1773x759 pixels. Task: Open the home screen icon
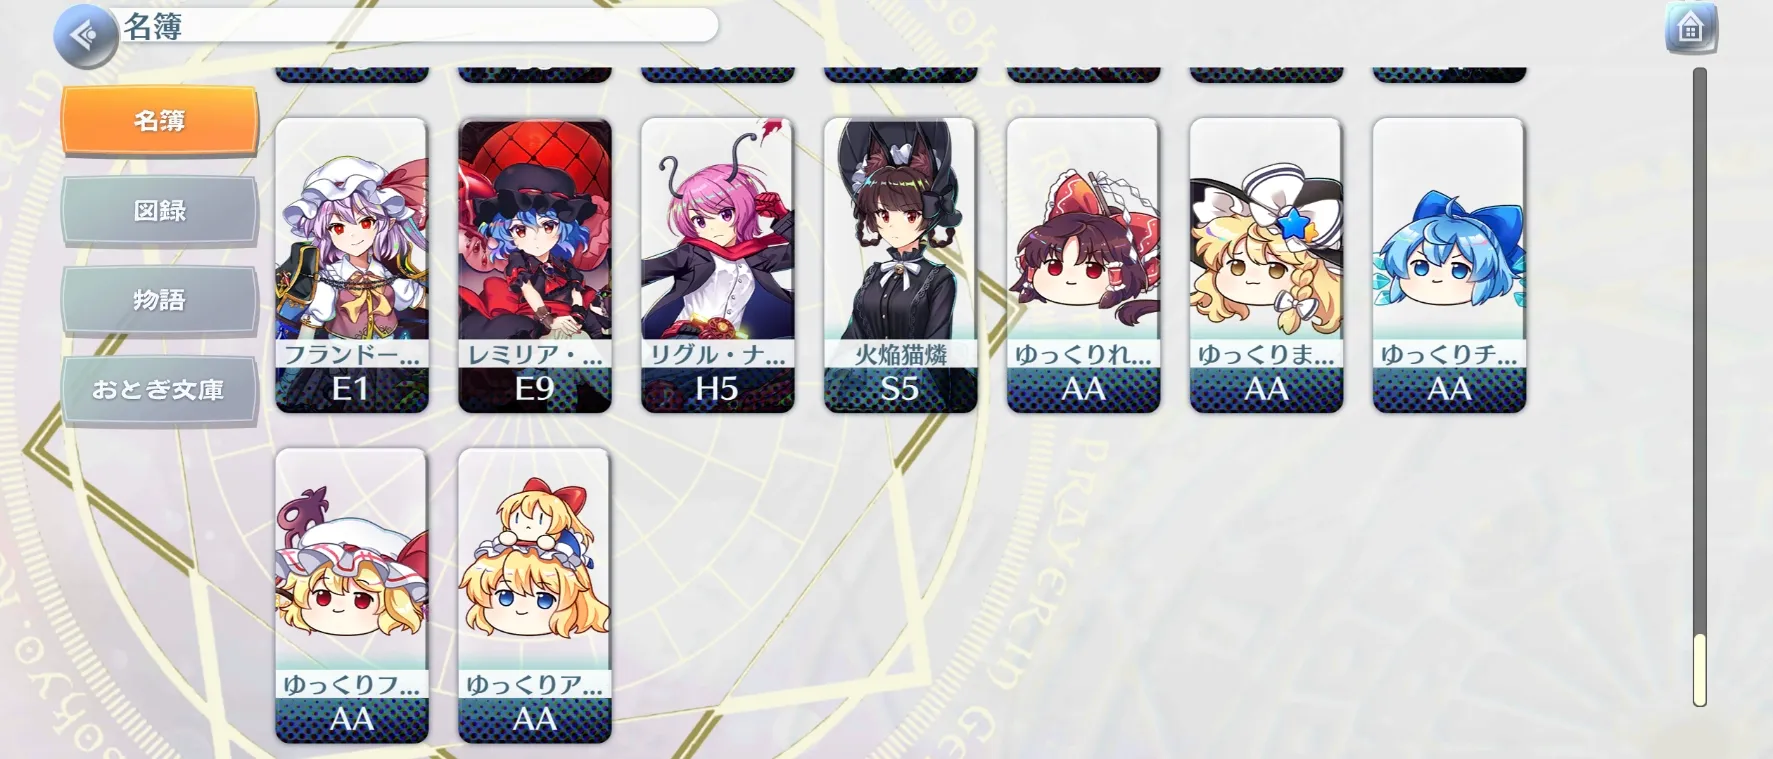coord(1690,29)
